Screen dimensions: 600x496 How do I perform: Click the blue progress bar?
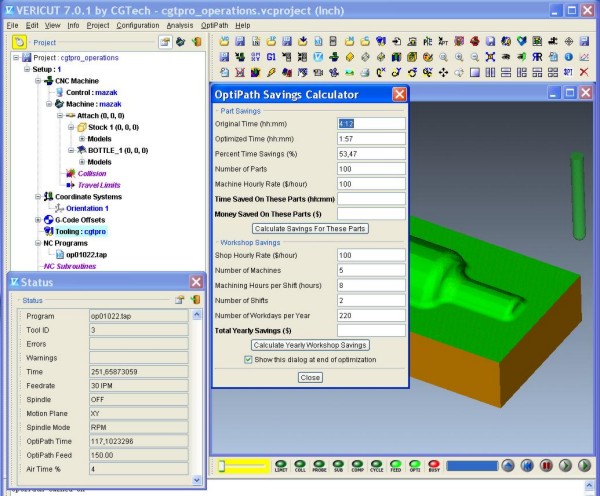(x=472, y=466)
